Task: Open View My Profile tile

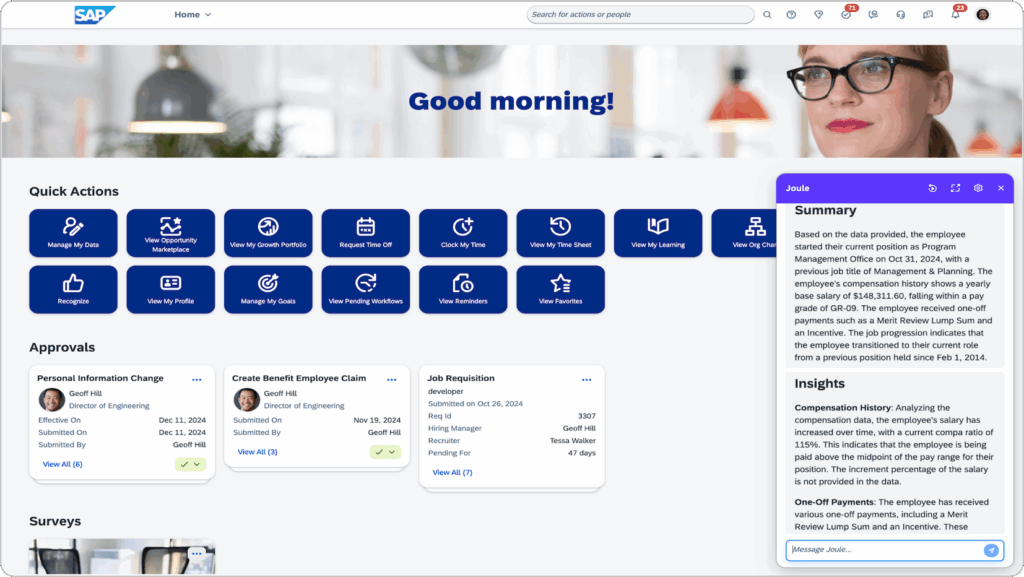Action: coord(170,289)
